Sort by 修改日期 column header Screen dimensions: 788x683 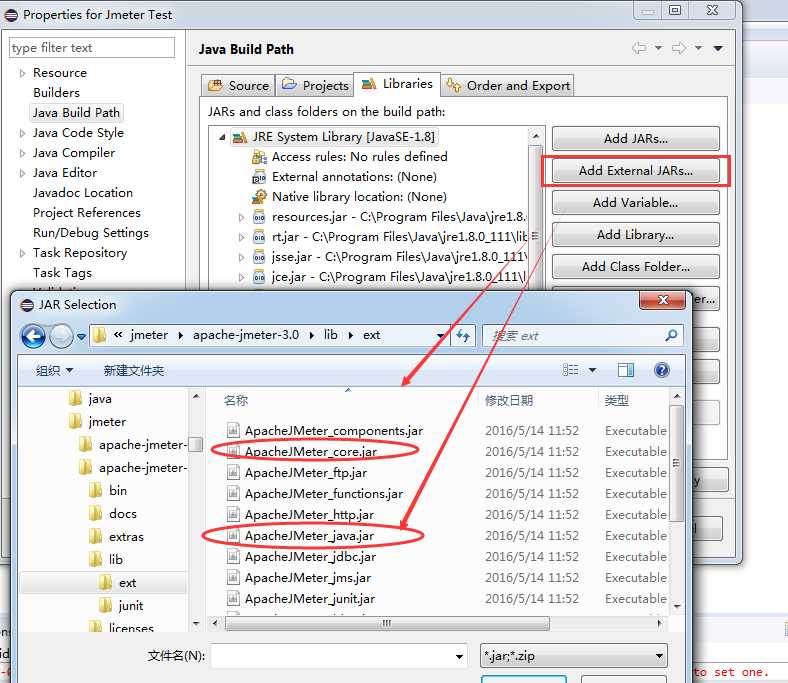509,401
